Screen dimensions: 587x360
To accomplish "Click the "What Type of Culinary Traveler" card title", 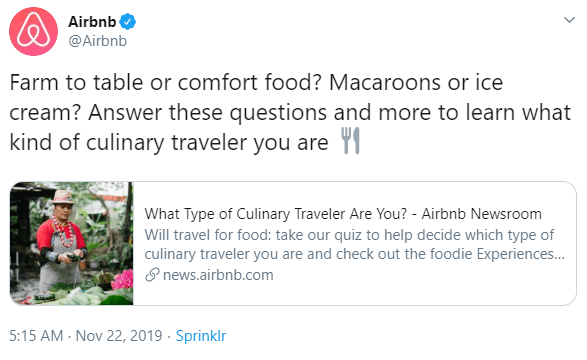I will (x=276, y=214).
